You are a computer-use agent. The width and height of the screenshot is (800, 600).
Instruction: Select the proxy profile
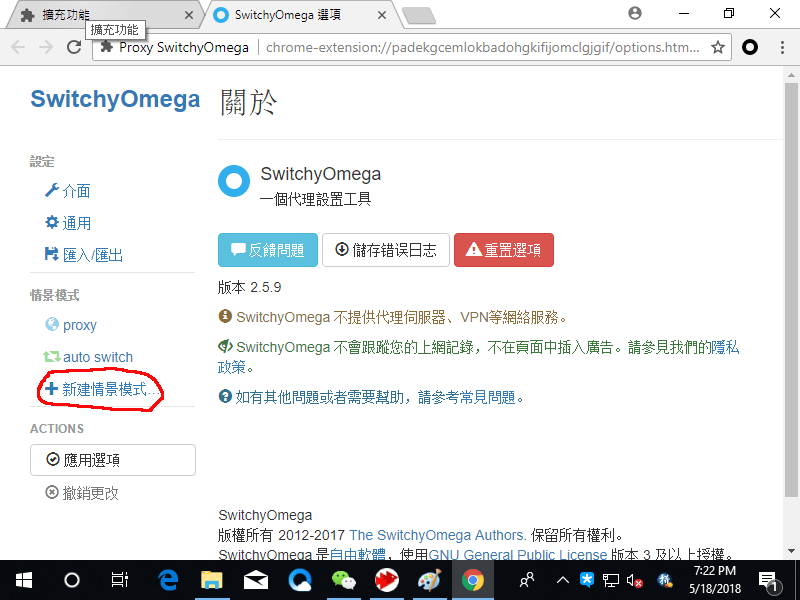[x=71, y=325]
